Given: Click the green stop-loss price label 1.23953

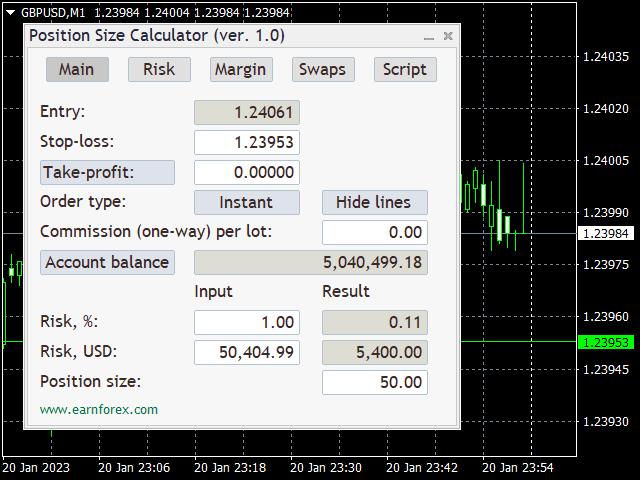Looking at the screenshot, I should click(606, 342).
